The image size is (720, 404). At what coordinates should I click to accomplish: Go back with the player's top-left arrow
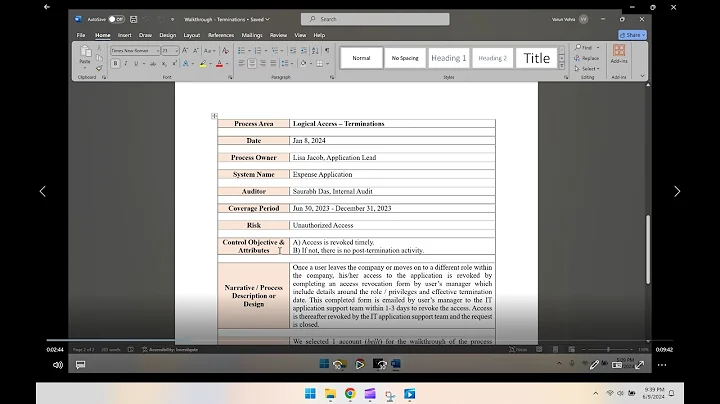pos(46,7)
